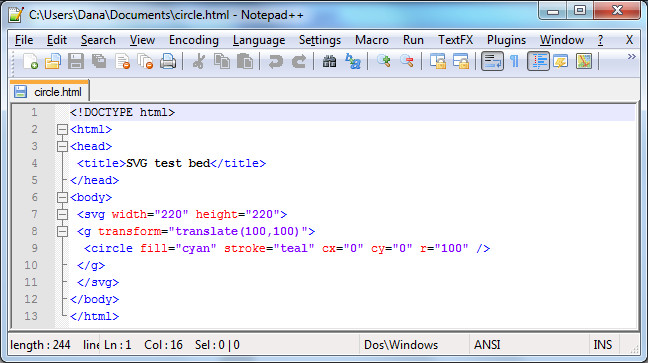The height and width of the screenshot is (363, 648).
Task: Collapse the html fold on line 2
Action: pyautogui.click(x=62, y=129)
